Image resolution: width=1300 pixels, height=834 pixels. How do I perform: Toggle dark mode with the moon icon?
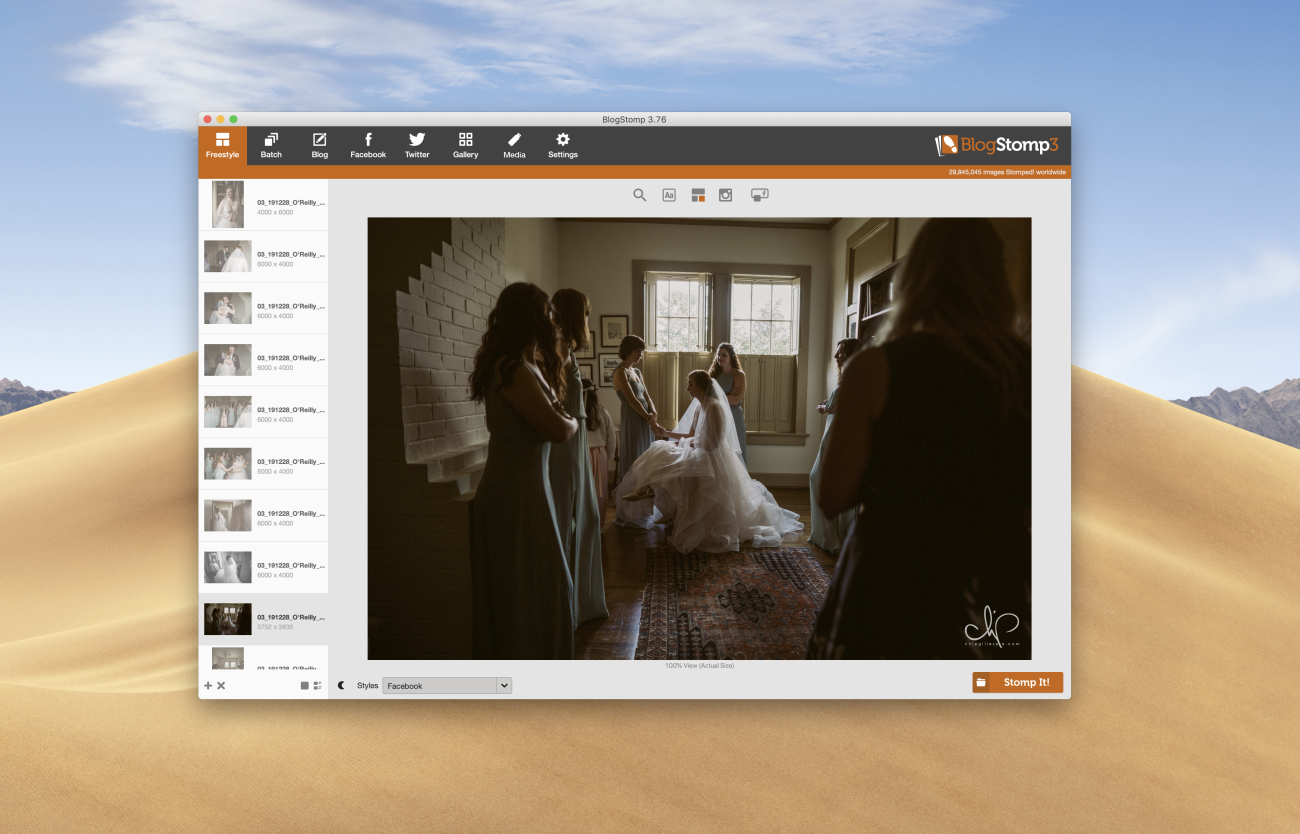341,686
